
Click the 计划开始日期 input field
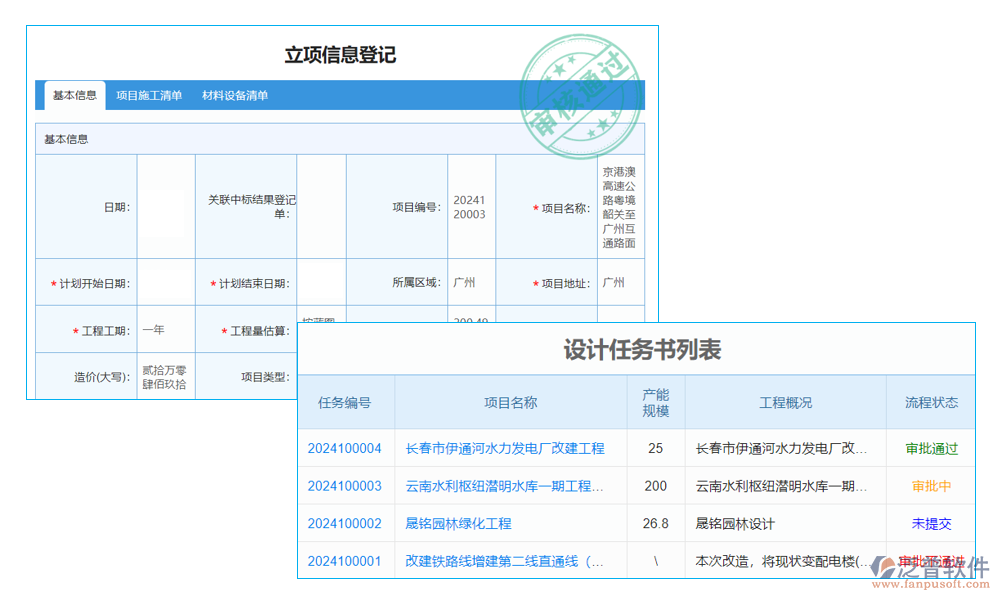(x=164, y=282)
